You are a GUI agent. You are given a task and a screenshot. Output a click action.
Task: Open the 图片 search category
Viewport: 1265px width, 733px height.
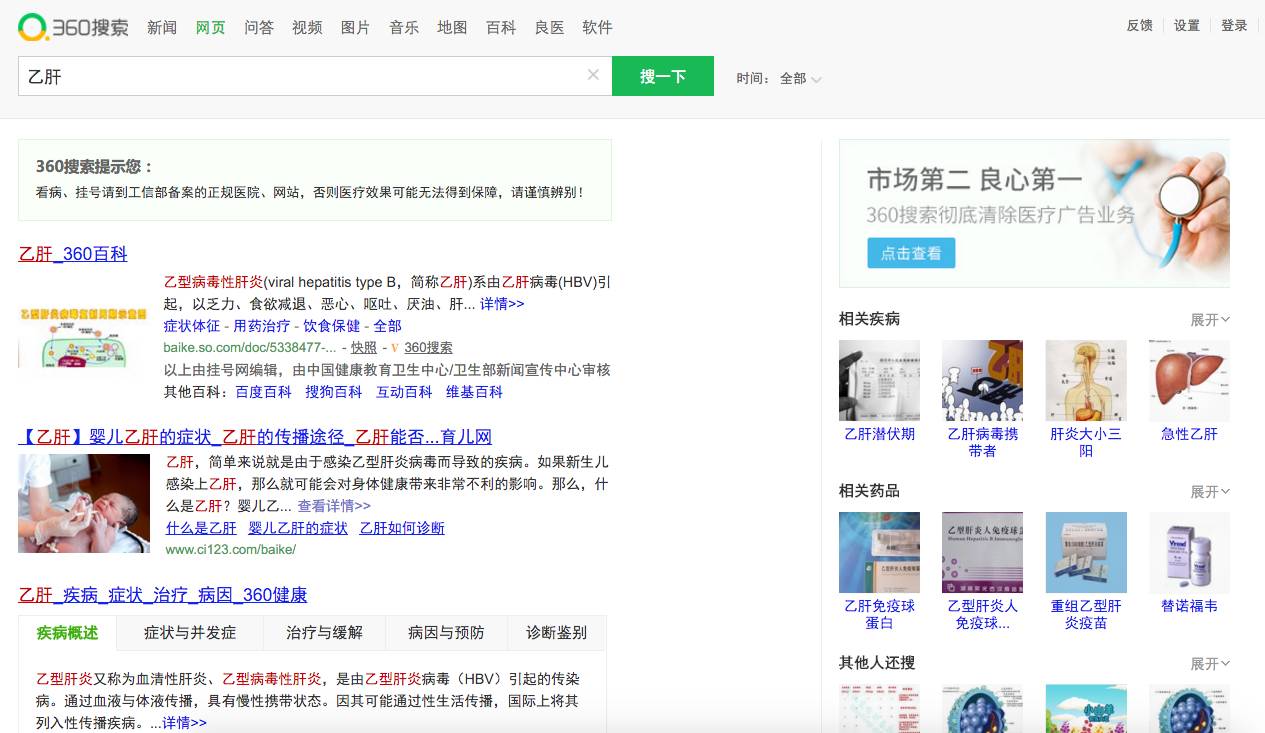(355, 27)
